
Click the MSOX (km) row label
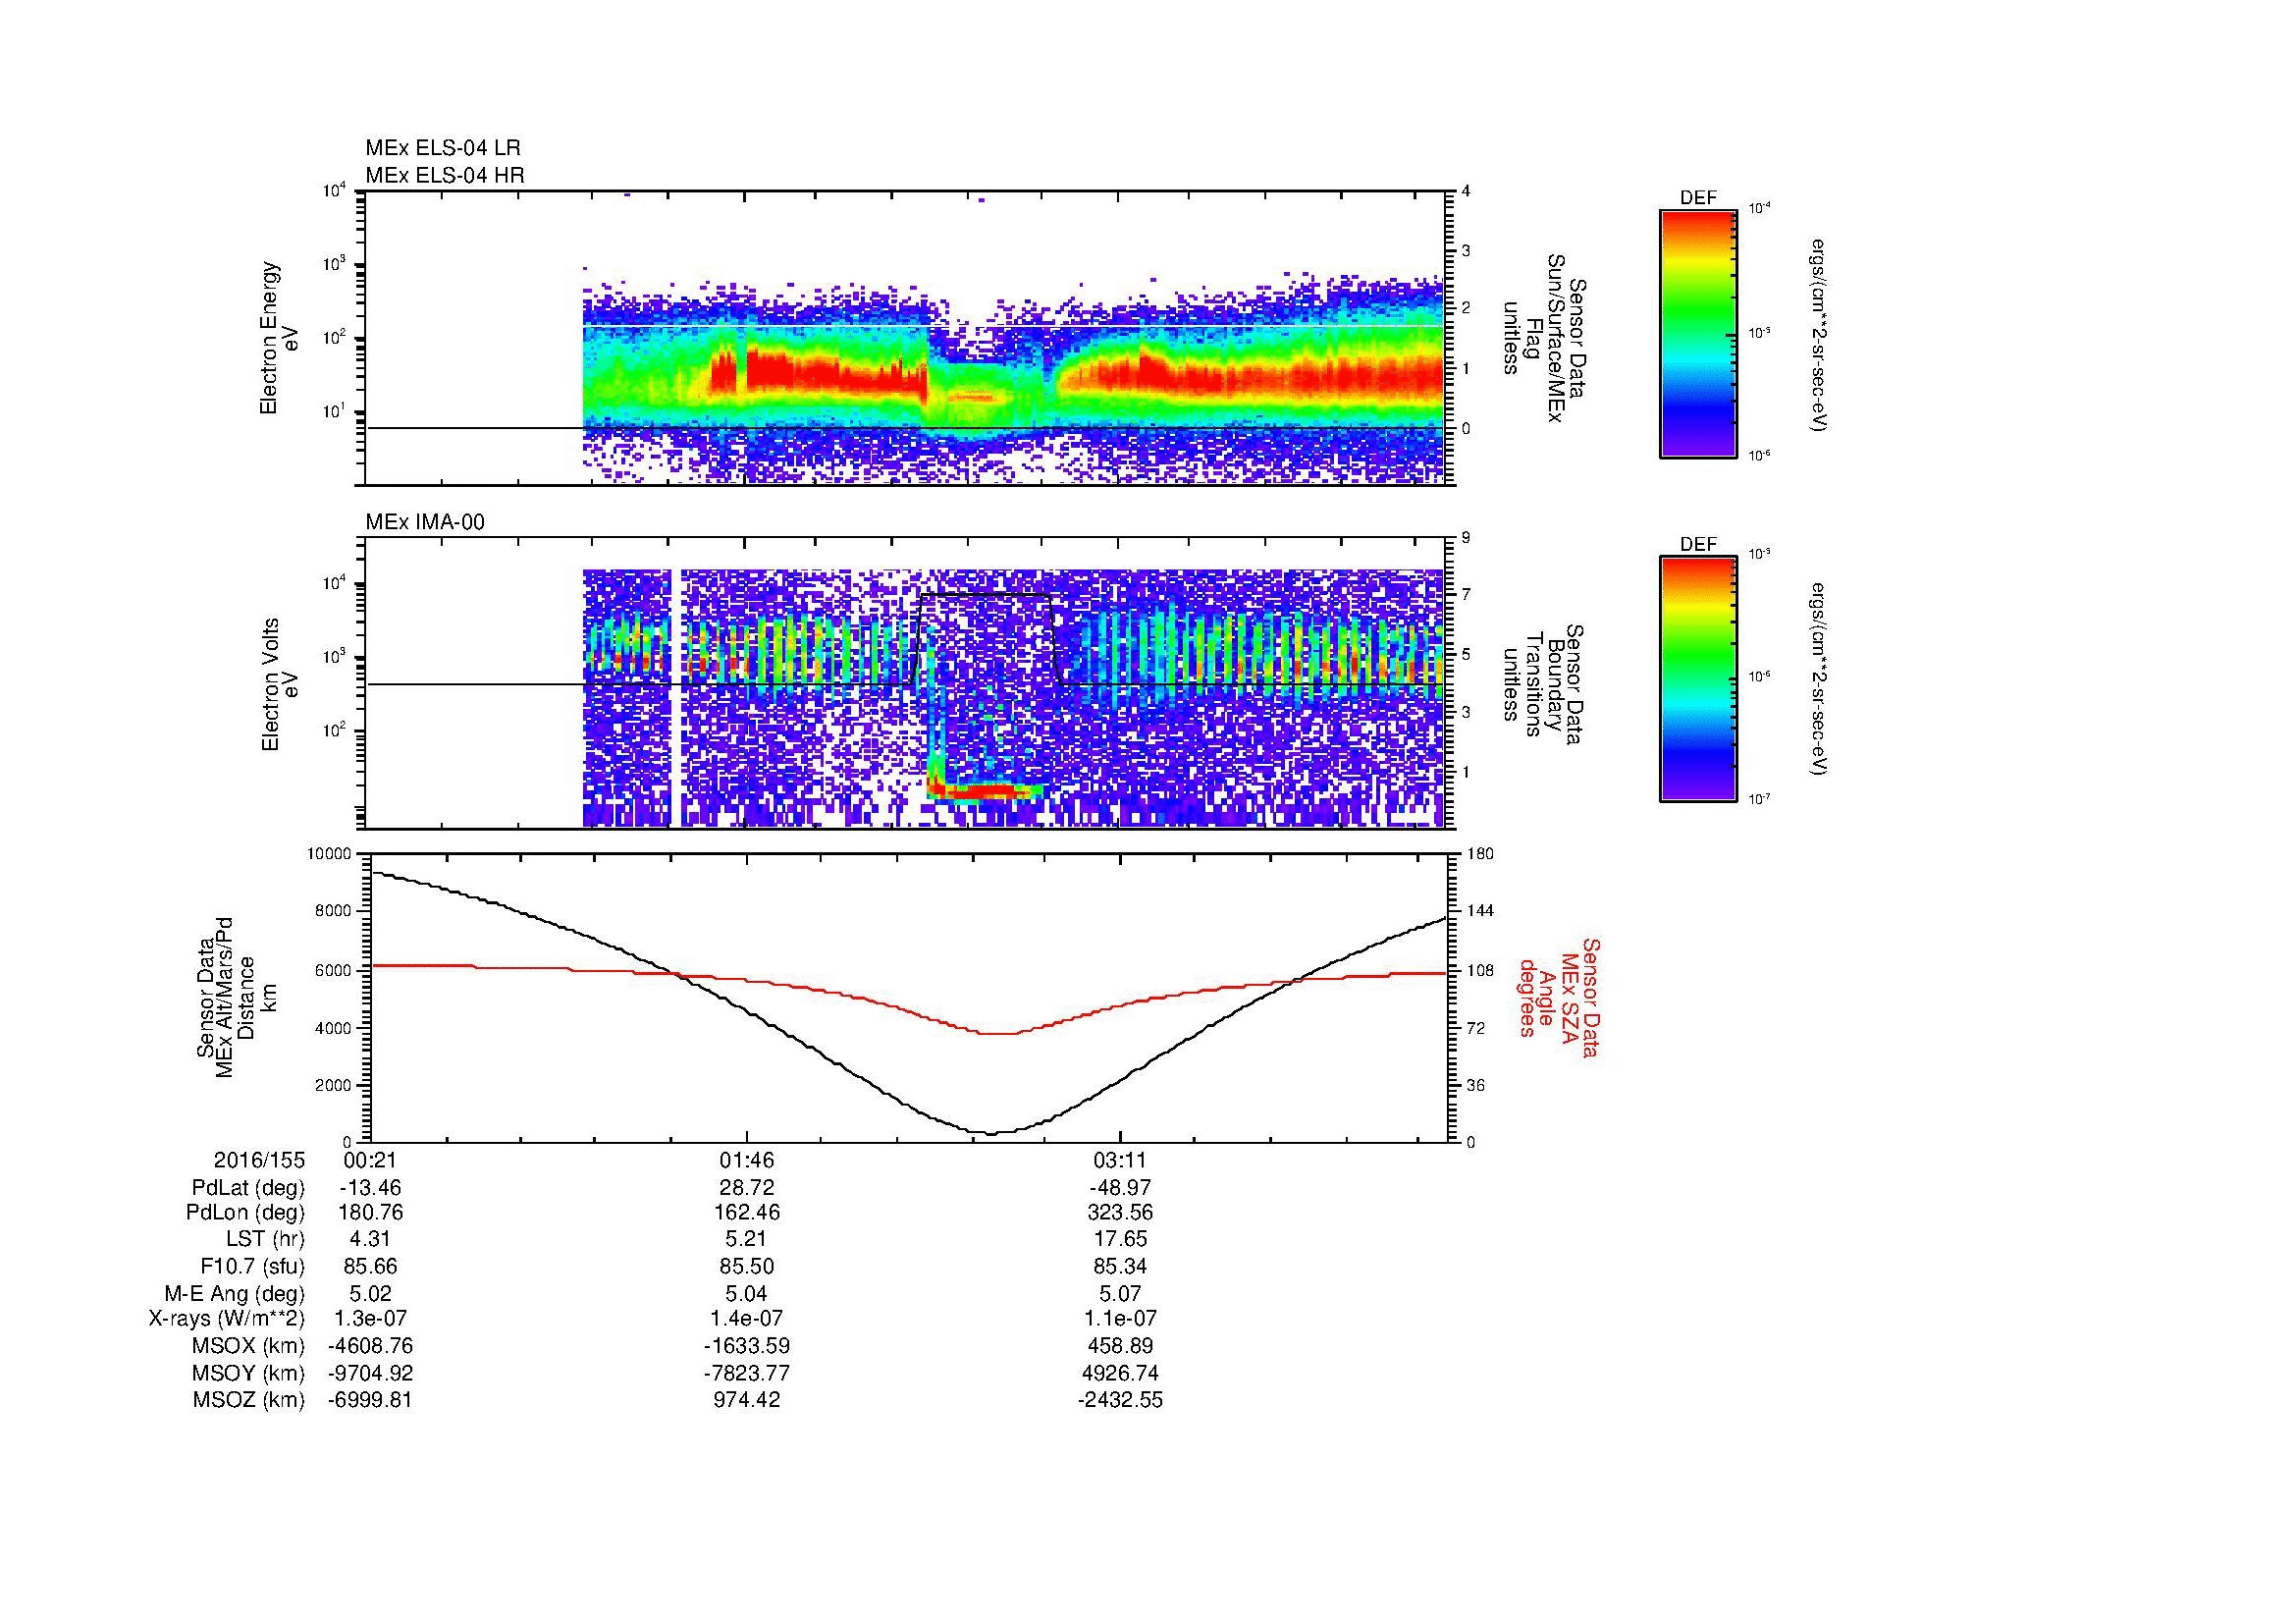249,1346
